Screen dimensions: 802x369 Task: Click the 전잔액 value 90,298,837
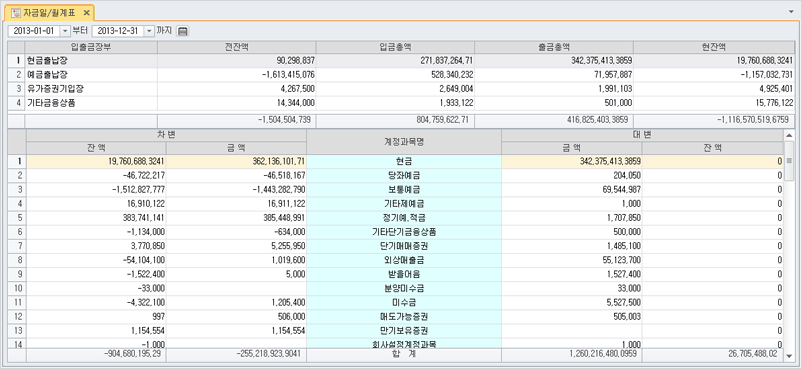[x=295, y=60]
